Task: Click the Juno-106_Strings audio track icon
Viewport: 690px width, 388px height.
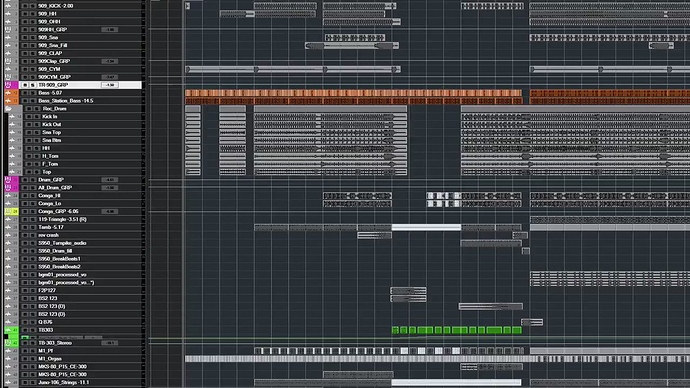Action: click(x=8, y=383)
